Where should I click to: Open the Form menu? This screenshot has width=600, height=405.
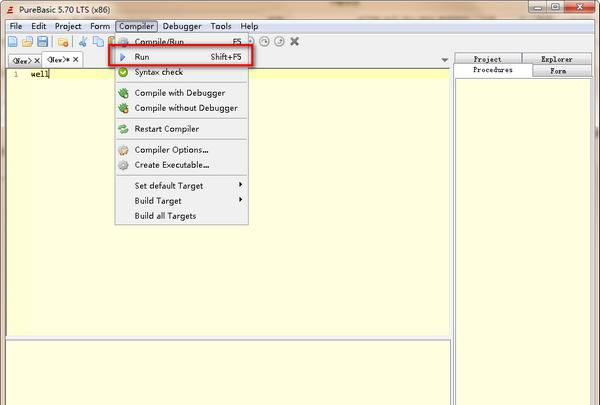(100, 26)
